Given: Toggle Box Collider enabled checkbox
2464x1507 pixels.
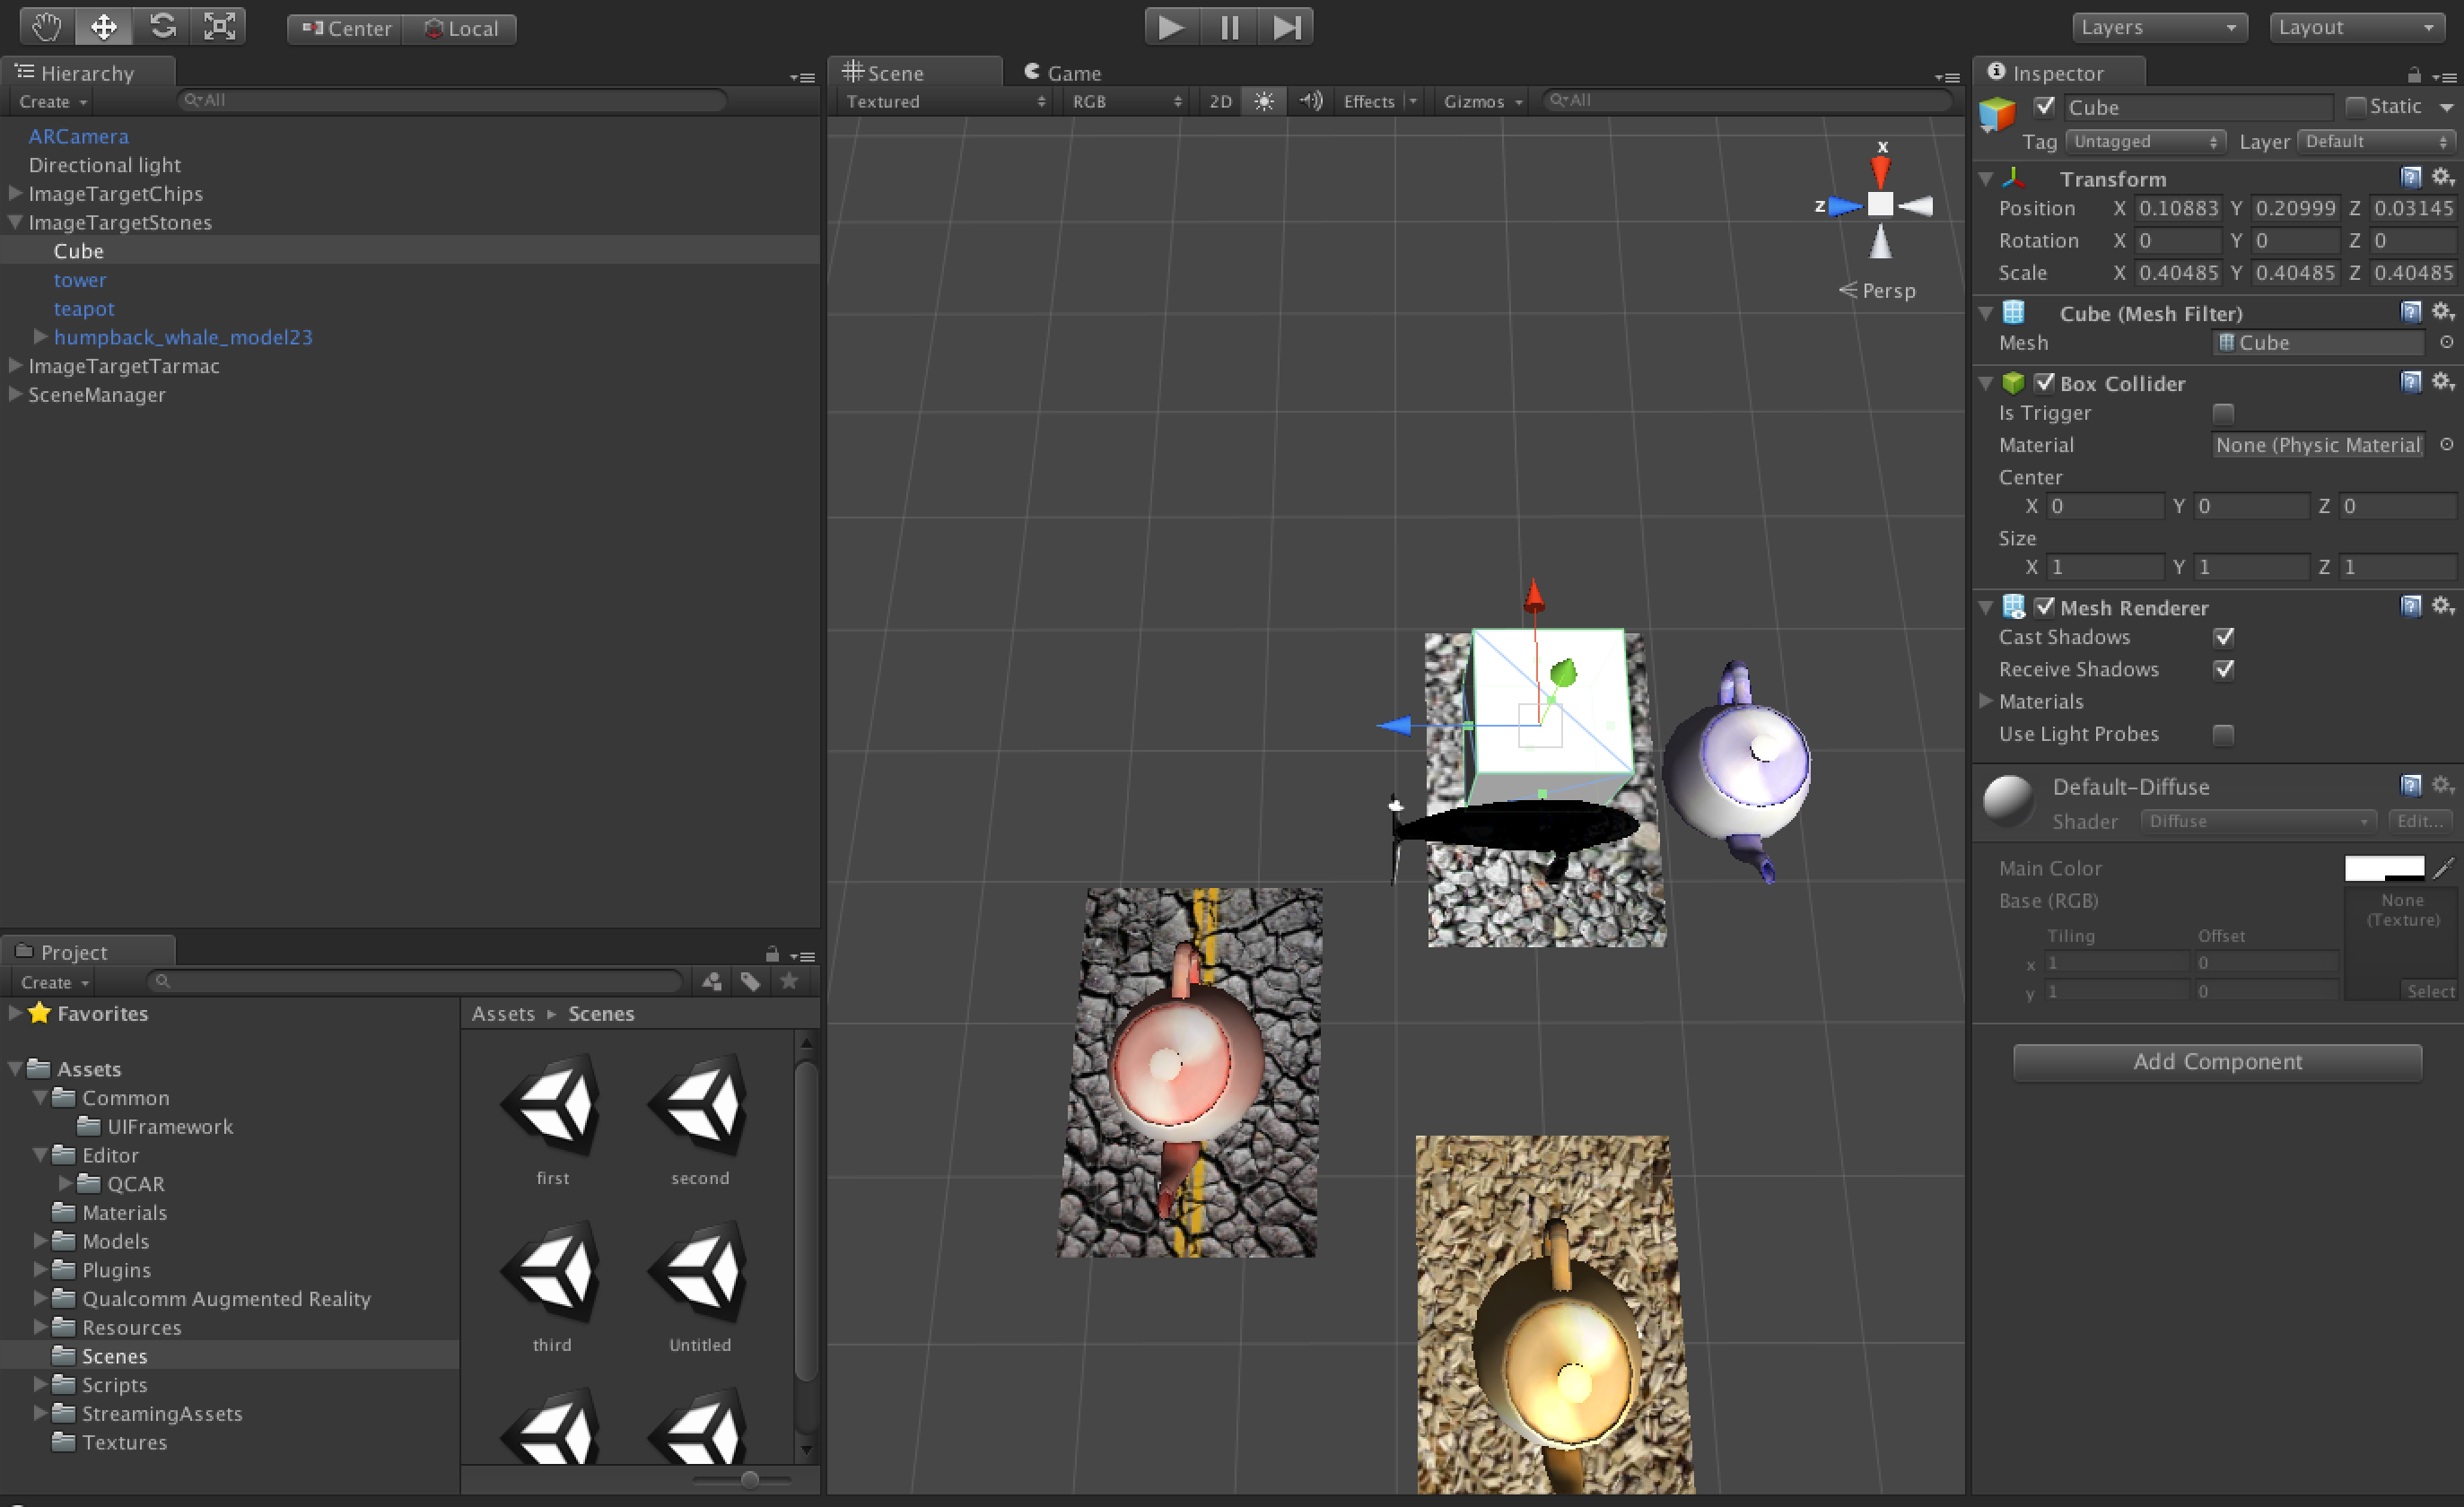Looking at the screenshot, I should click(x=2045, y=382).
